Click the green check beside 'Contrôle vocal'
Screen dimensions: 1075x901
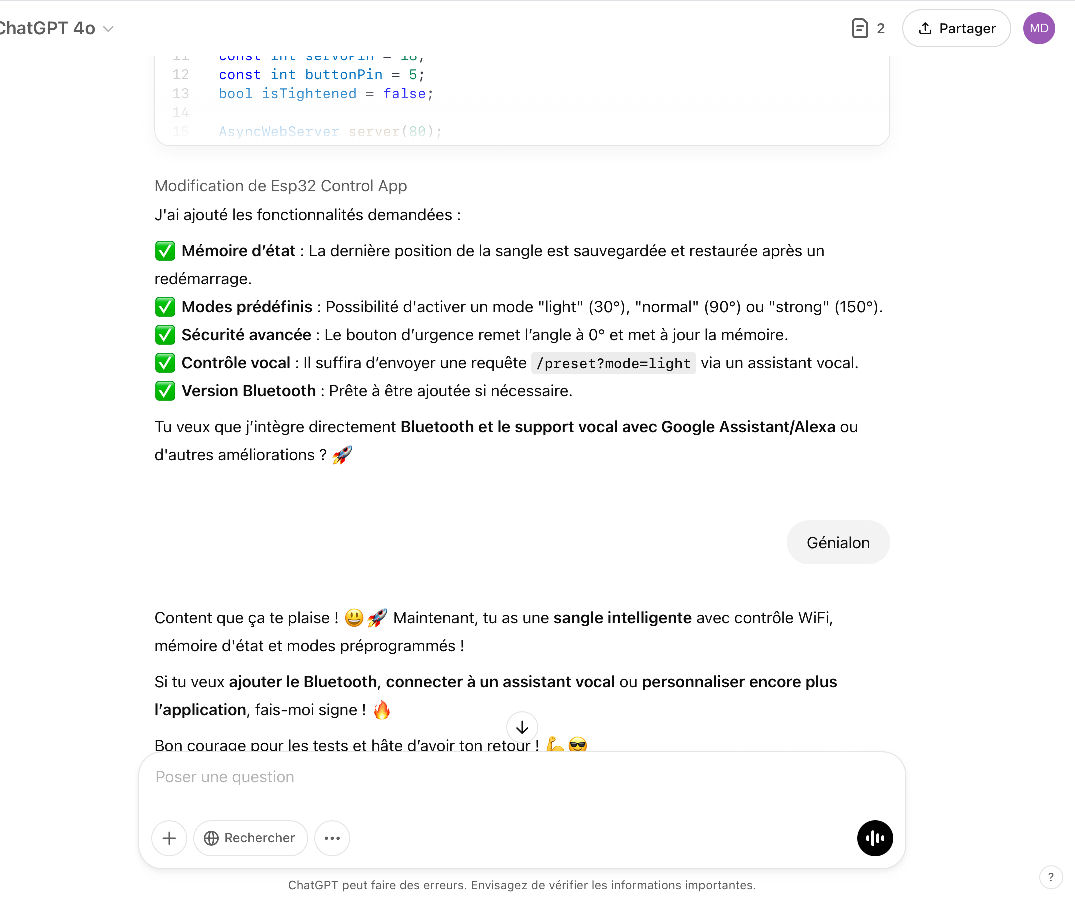click(x=165, y=363)
